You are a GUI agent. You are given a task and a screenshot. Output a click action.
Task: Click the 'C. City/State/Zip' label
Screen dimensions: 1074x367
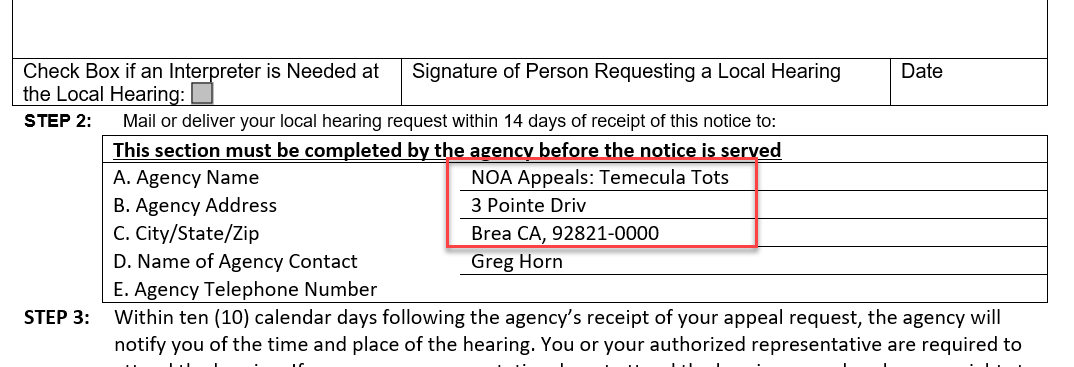(186, 233)
